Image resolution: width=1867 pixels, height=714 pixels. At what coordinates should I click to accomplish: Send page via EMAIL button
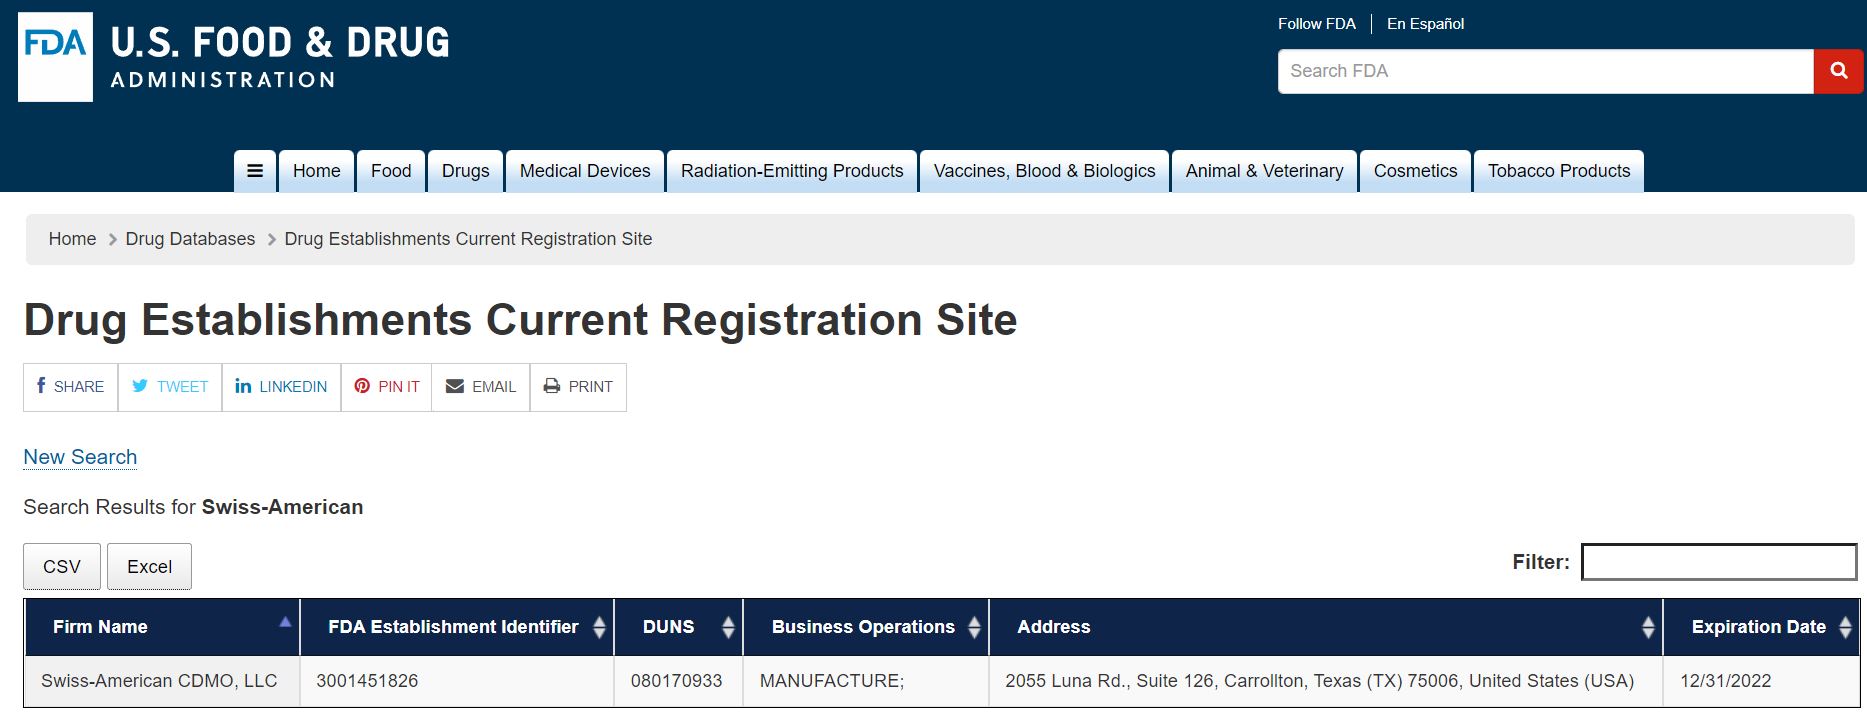click(x=481, y=387)
